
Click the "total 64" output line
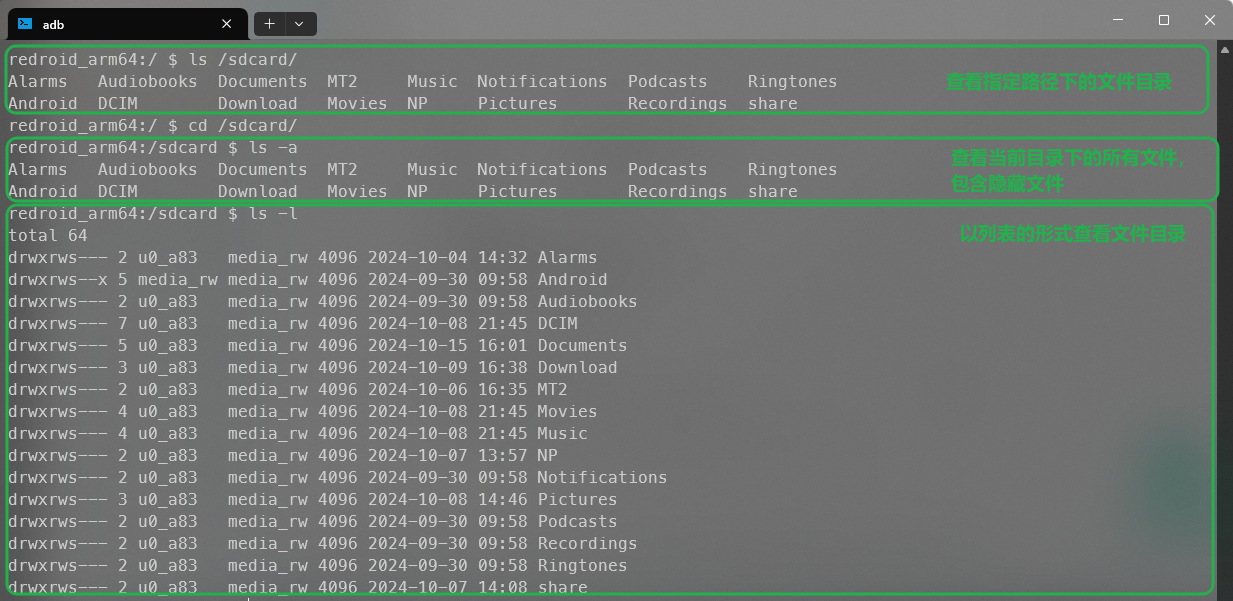48,235
